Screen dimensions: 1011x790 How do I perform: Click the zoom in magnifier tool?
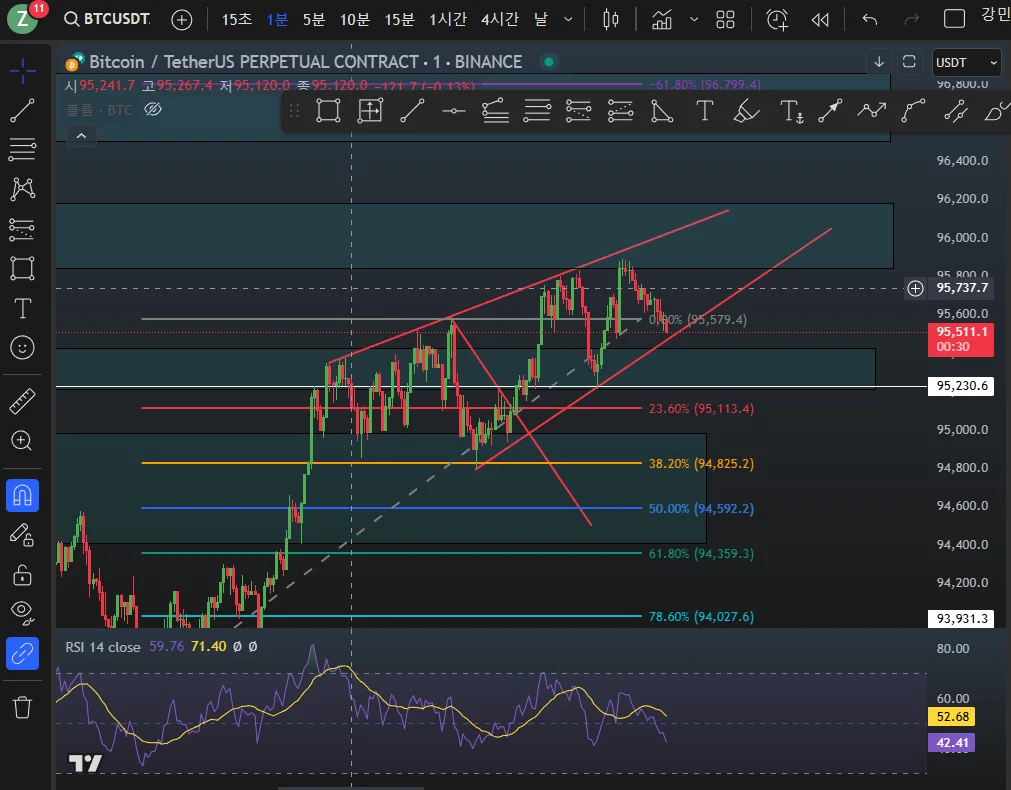[22, 440]
